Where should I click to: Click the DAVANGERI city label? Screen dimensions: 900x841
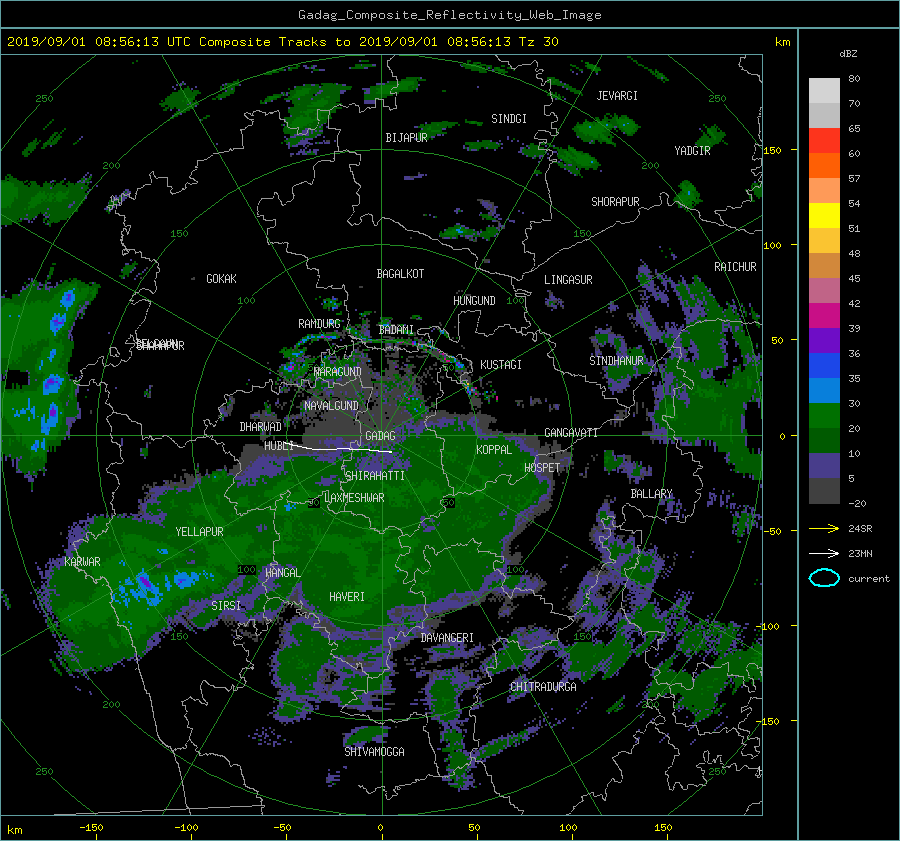447,638
